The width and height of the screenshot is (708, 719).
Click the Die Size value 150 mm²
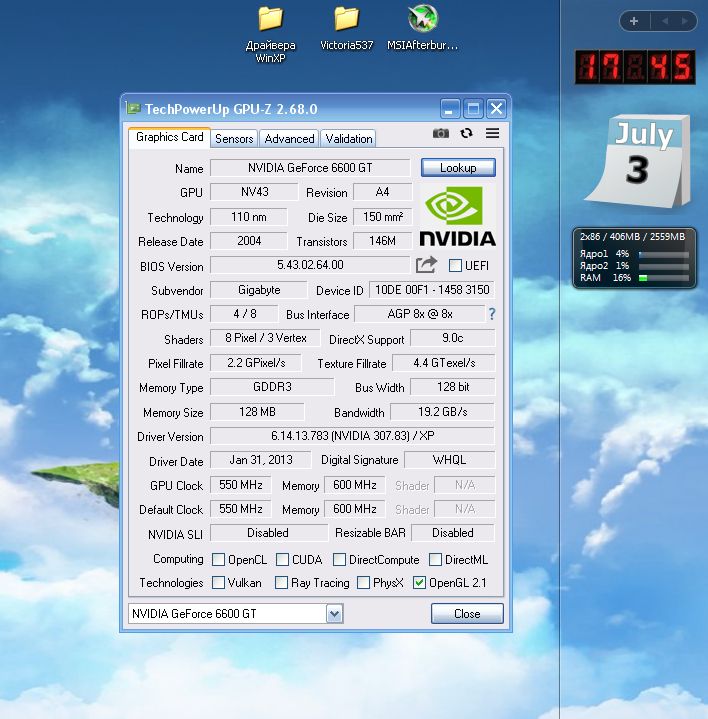382,216
